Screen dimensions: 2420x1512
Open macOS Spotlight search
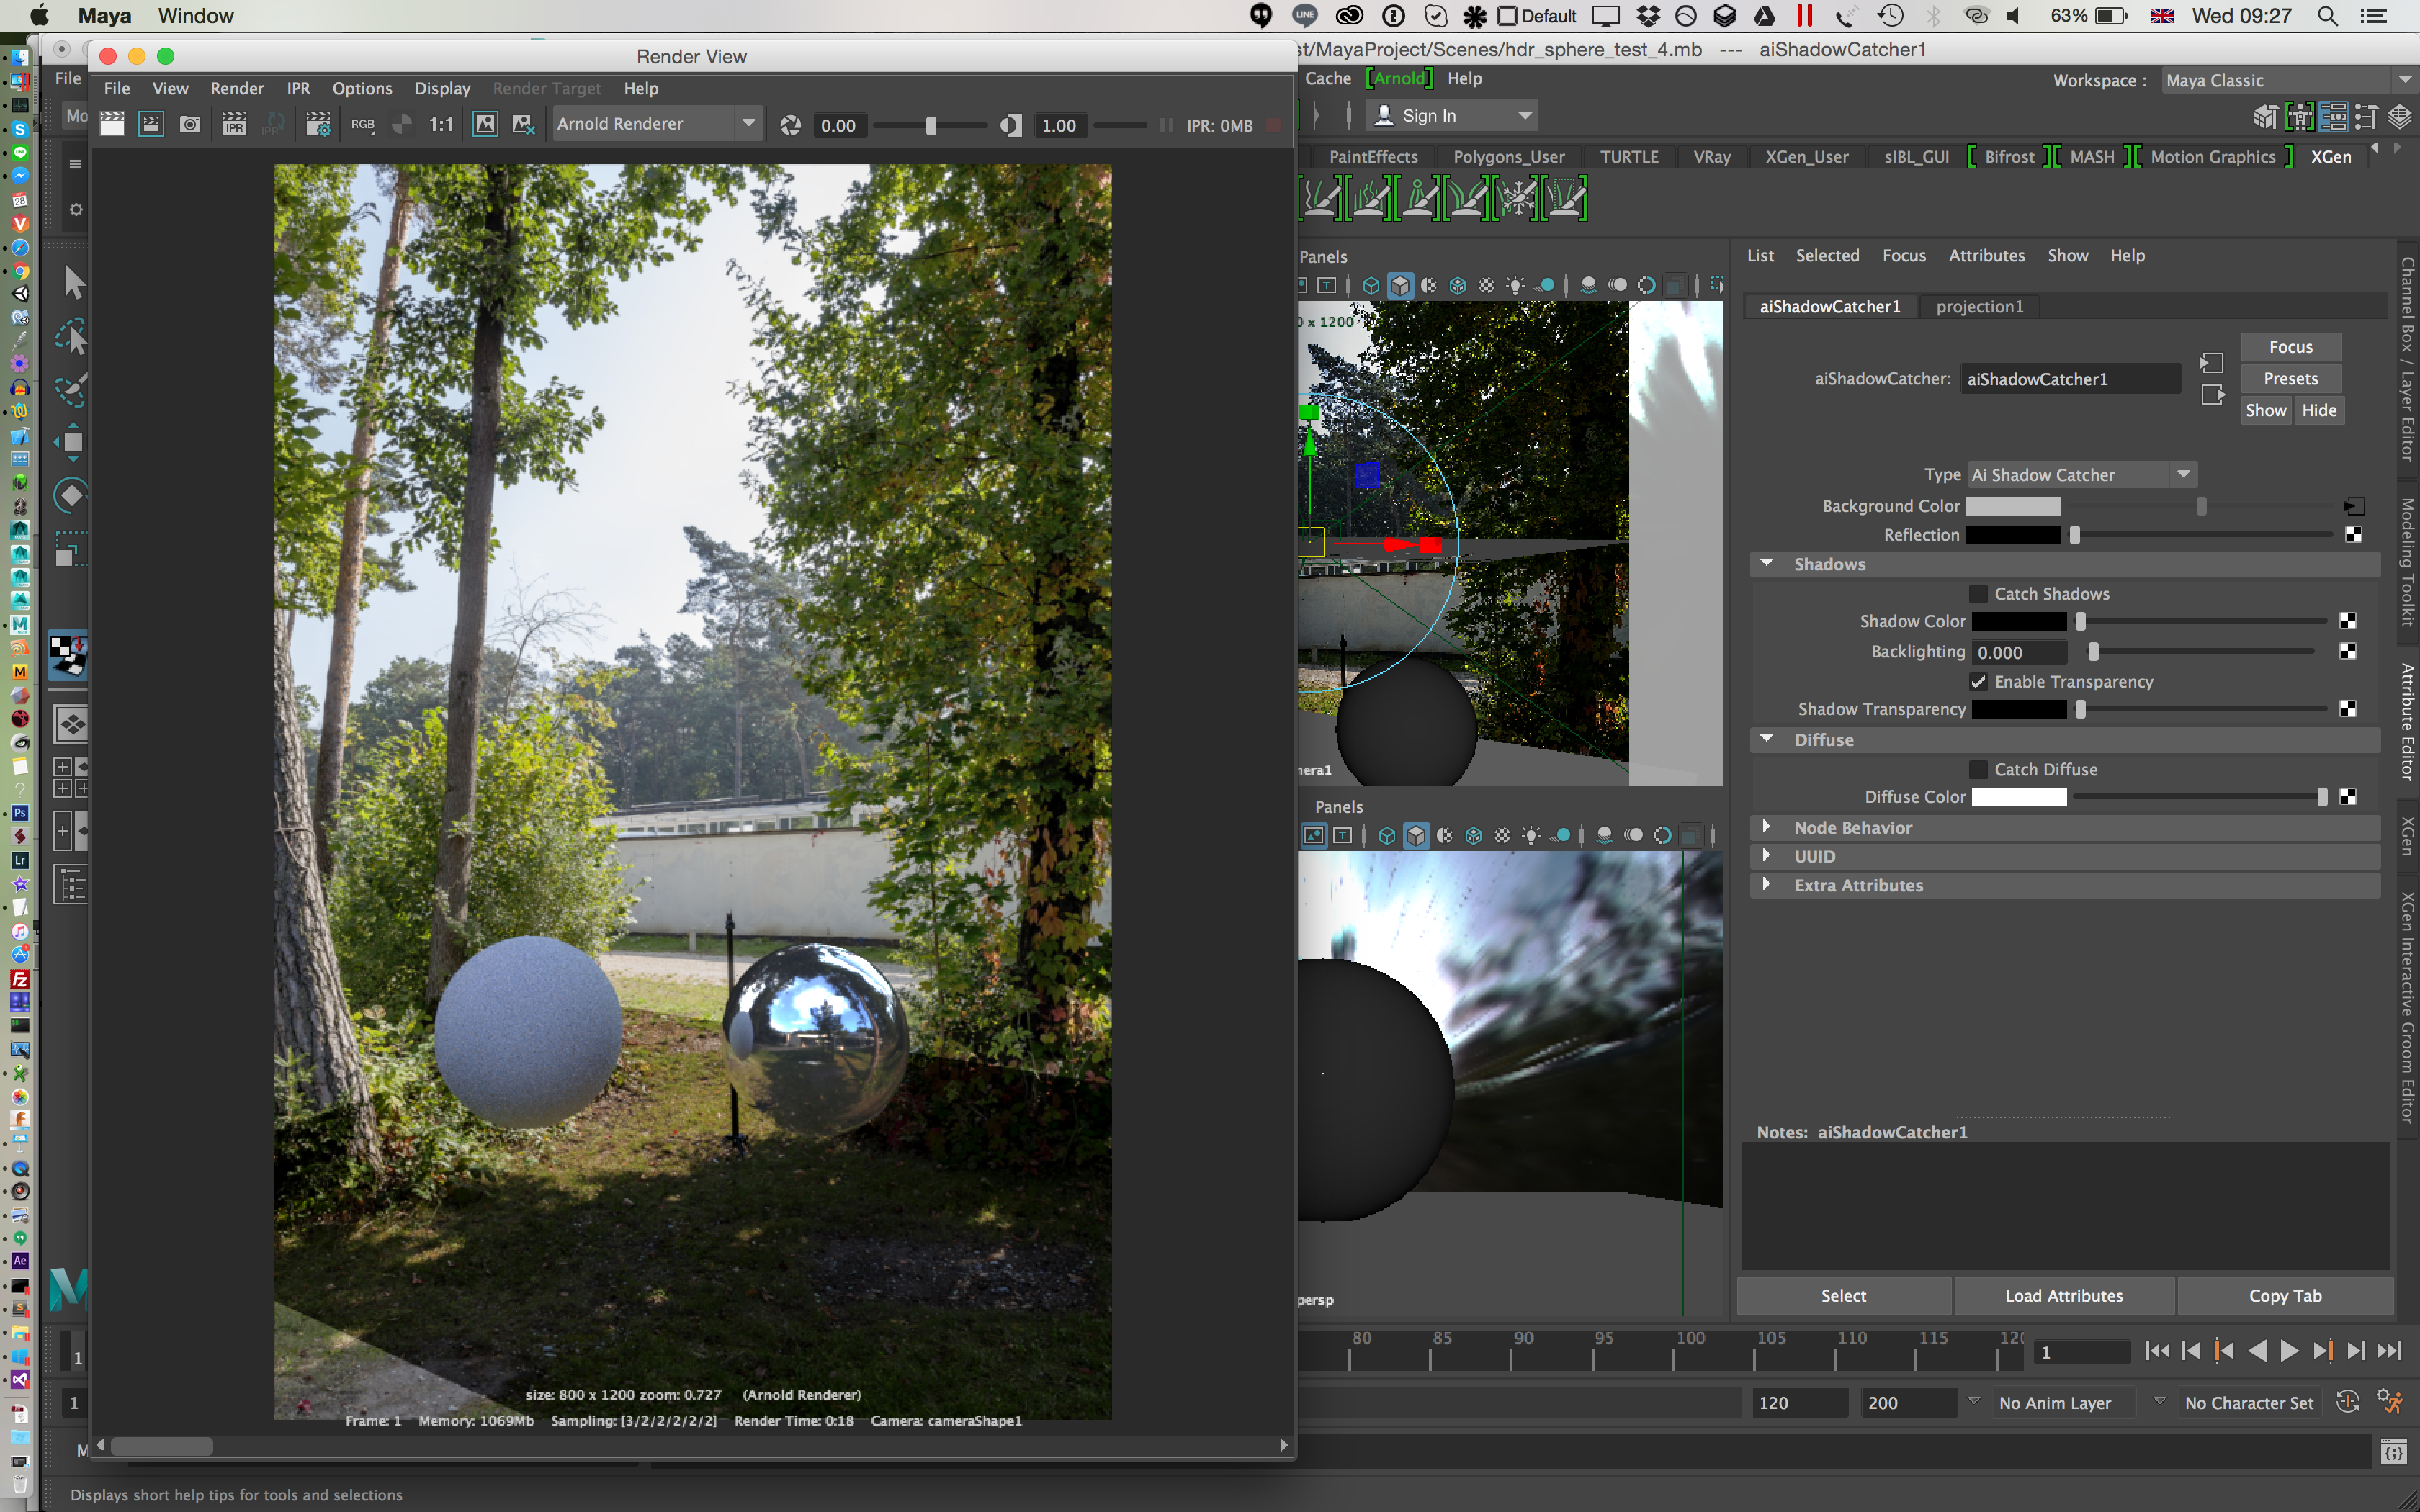(x=2328, y=16)
